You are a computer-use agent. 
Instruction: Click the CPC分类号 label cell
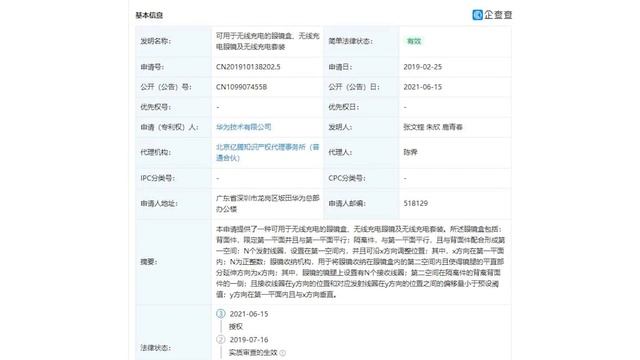tap(361, 178)
